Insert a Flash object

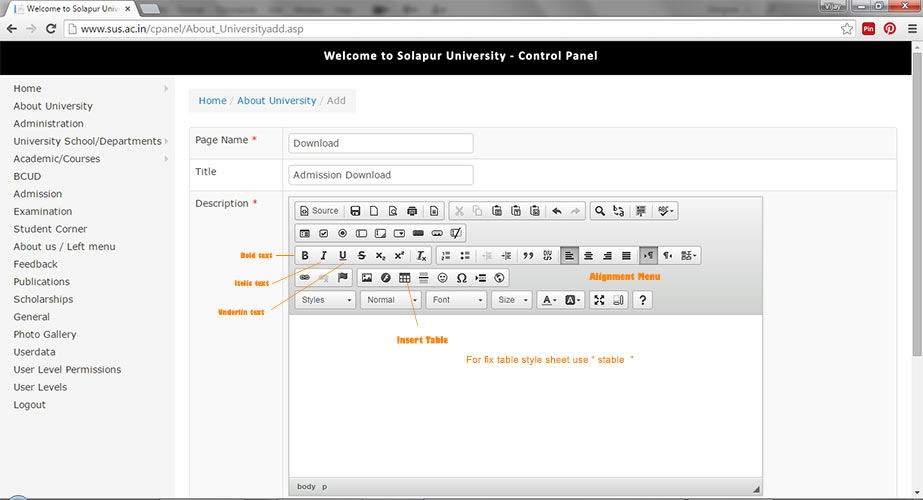point(386,277)
